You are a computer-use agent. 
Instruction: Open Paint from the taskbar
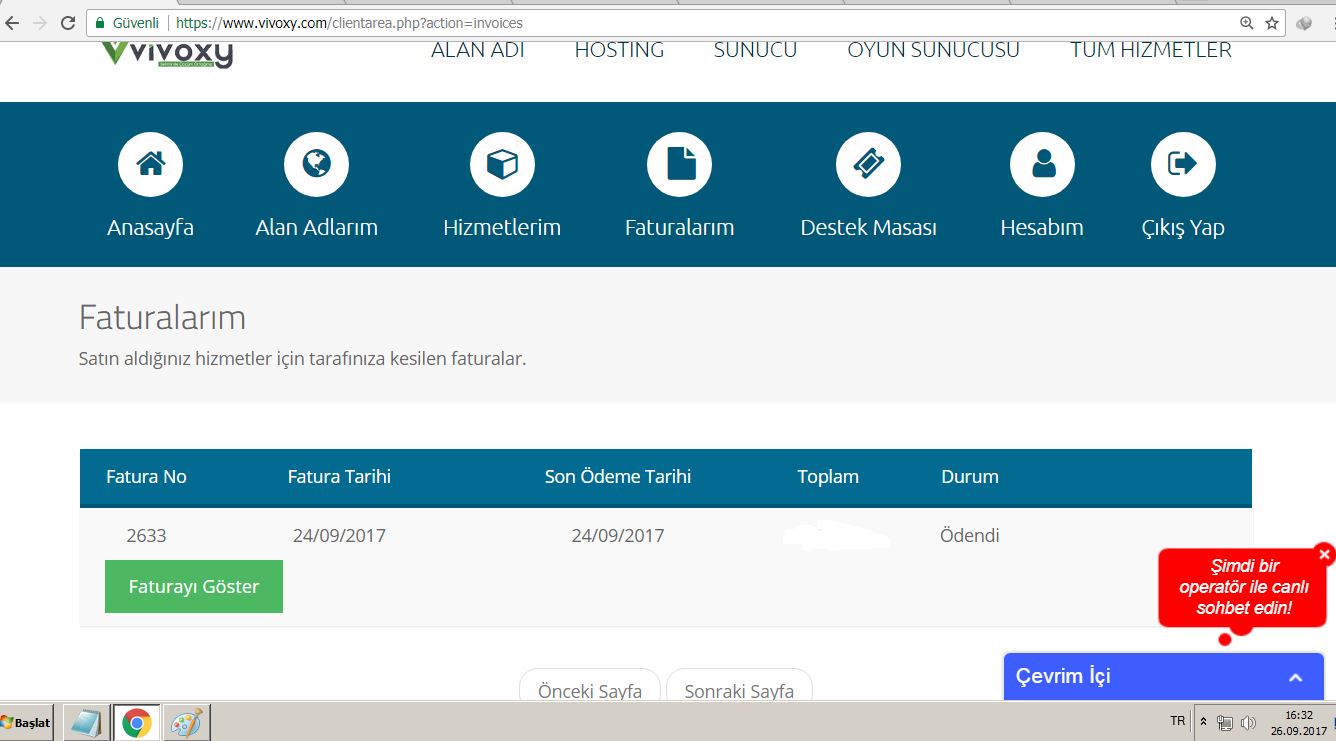coord(187,722)
